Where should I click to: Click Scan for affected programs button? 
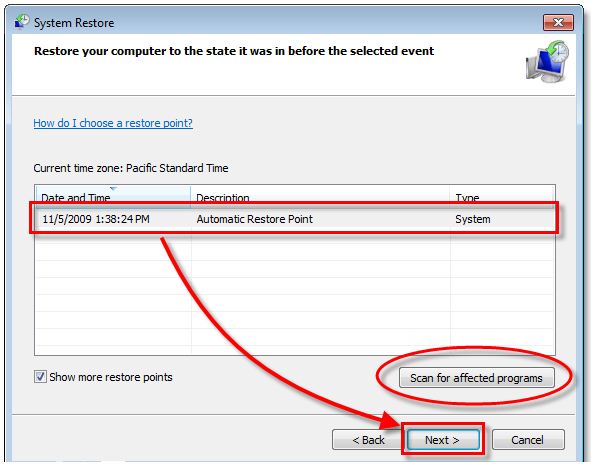pos(476,378)
